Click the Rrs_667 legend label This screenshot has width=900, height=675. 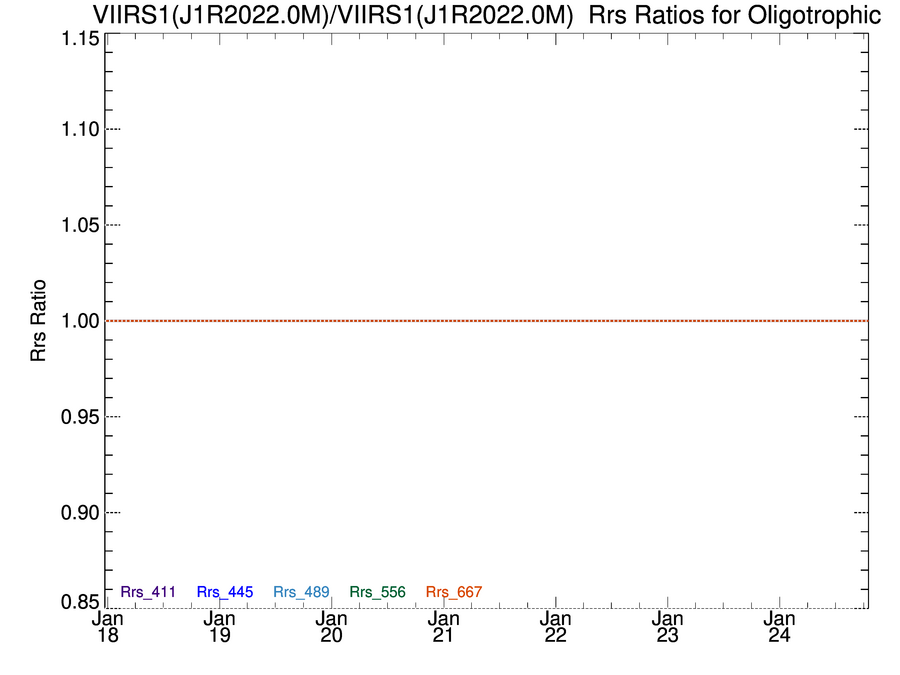454,592
